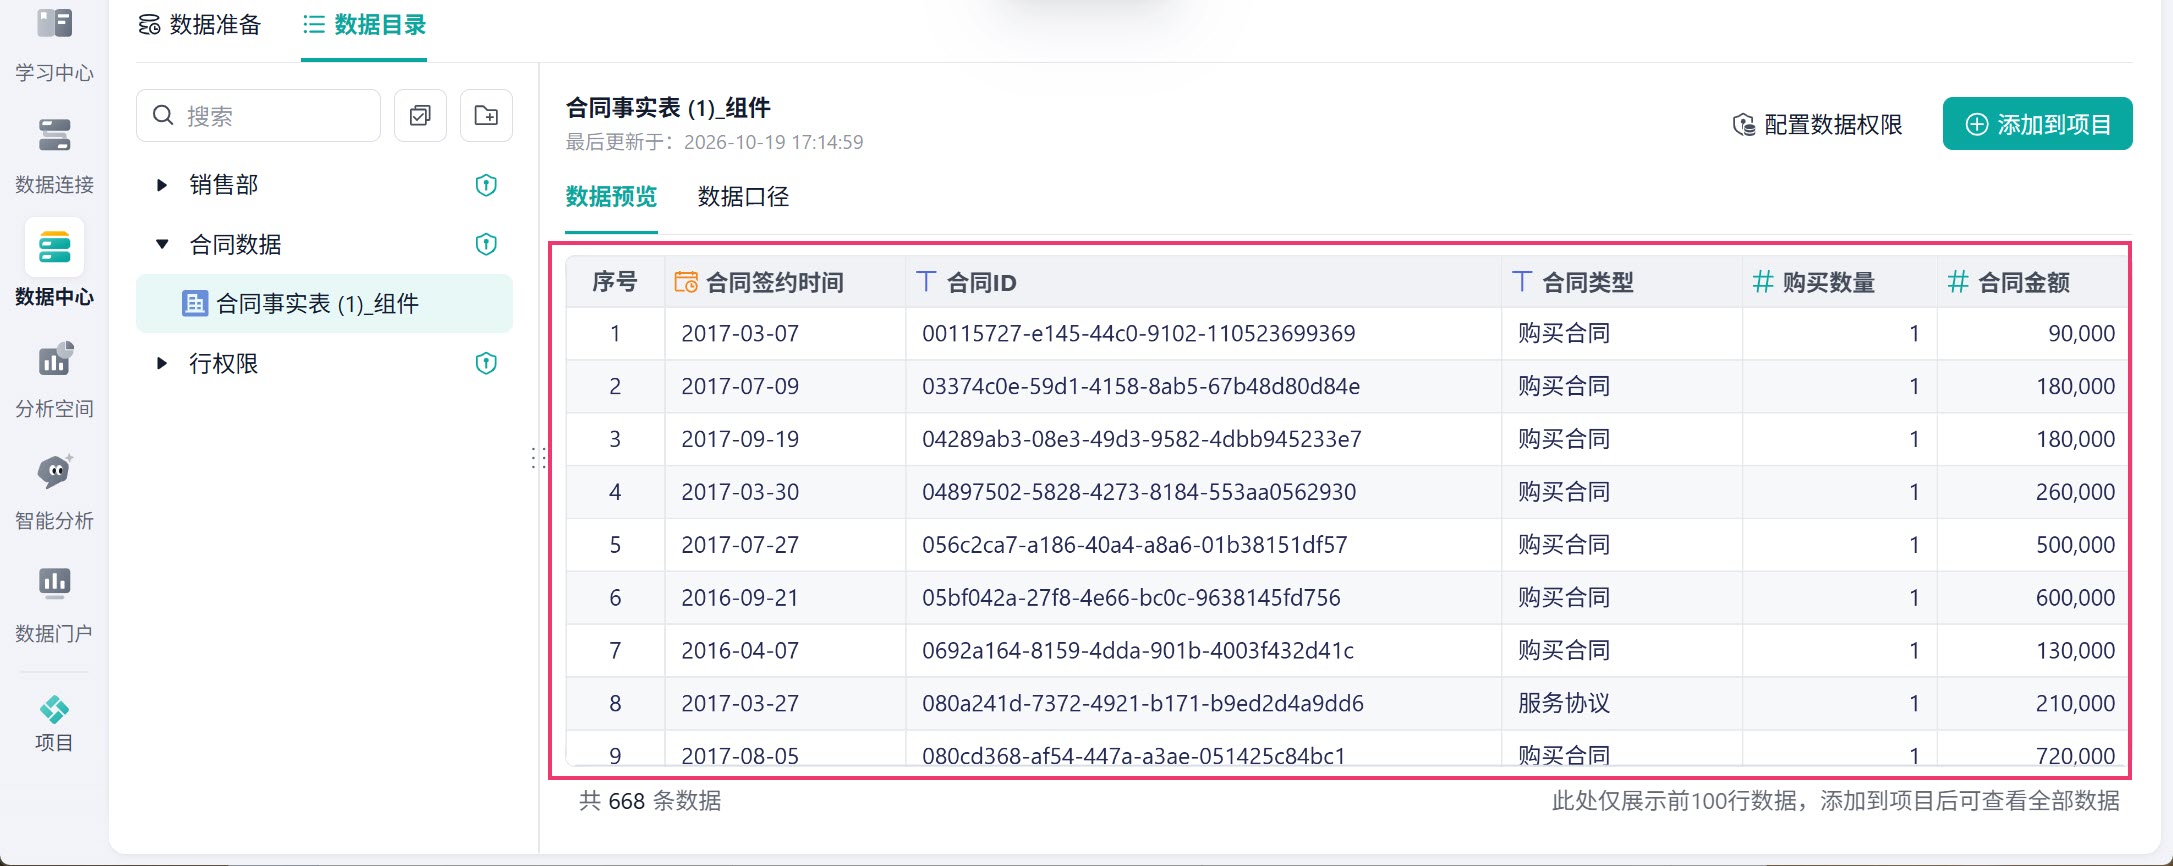This screenshot has height=866, width=2173.
Task: Click the 最后更新于 timestamp text
Action: (x=714, y=142)
